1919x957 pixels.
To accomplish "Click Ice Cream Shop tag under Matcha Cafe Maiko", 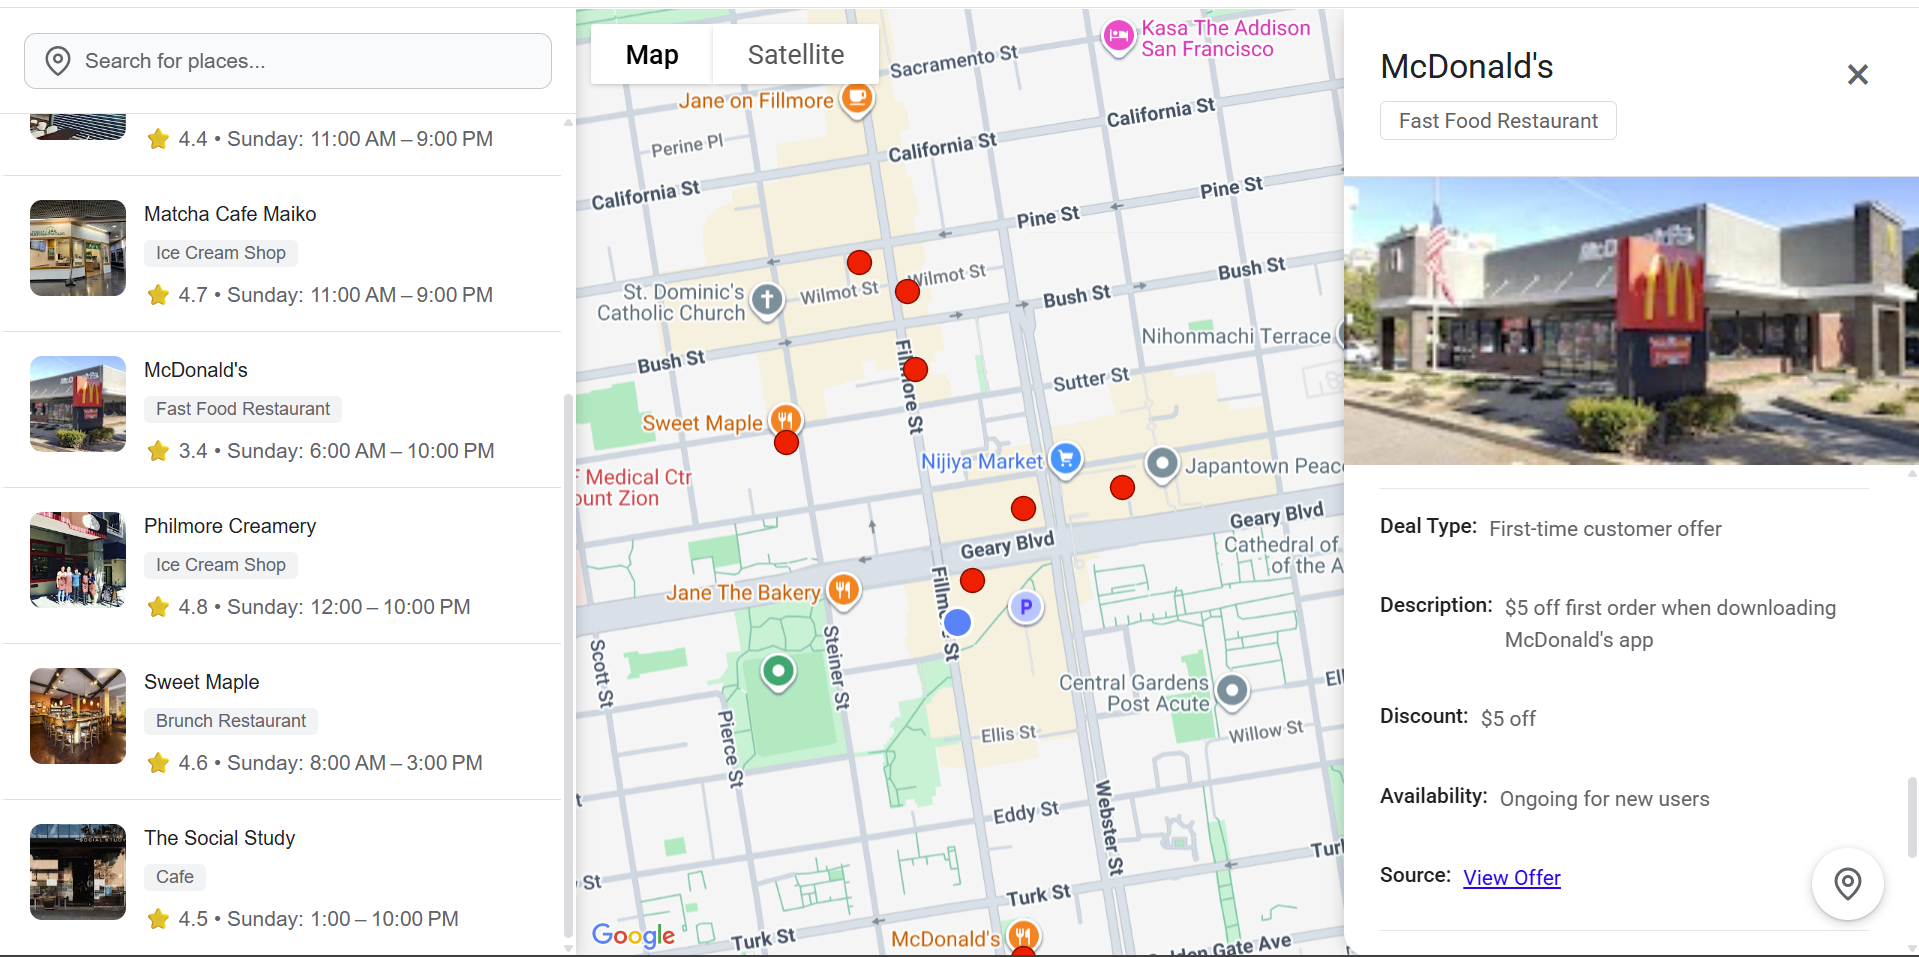I will coord(221,253).
